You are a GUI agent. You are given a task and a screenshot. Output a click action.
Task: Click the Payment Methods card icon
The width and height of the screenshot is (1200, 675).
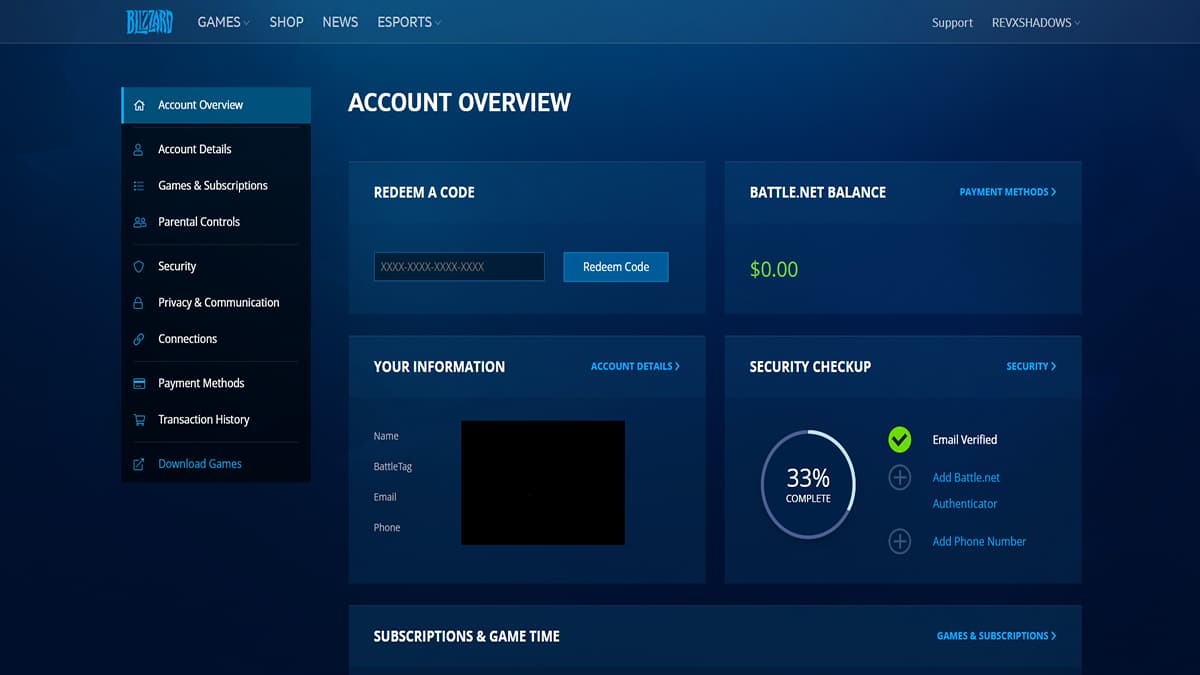coord(139,383)
